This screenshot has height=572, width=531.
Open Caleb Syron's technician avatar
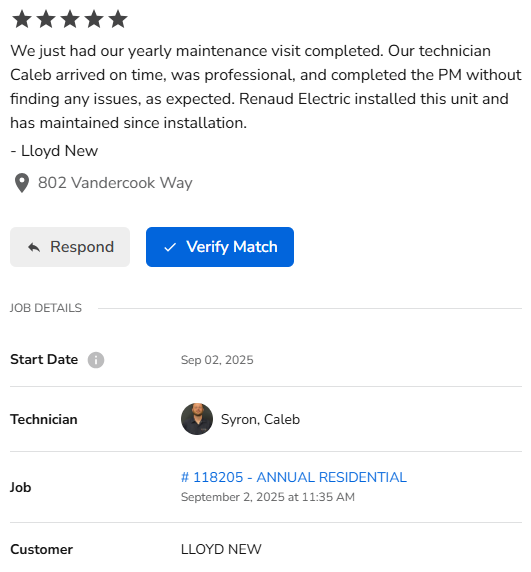(197, 419)
